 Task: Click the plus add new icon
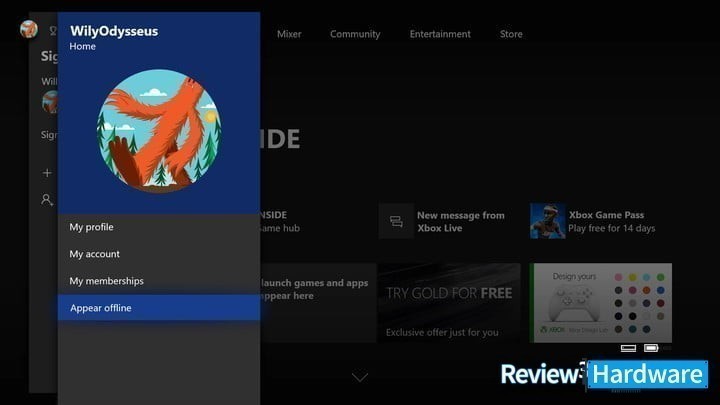click(47, 173)
